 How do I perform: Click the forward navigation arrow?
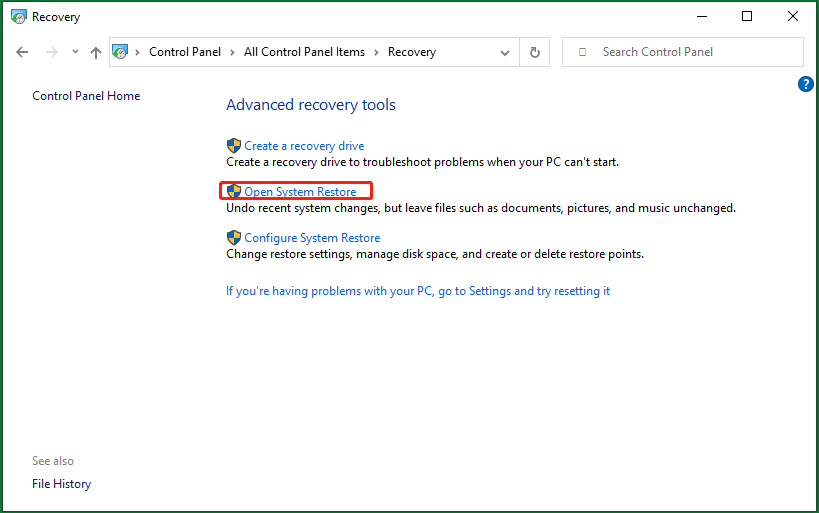click(x=51, y=52)
